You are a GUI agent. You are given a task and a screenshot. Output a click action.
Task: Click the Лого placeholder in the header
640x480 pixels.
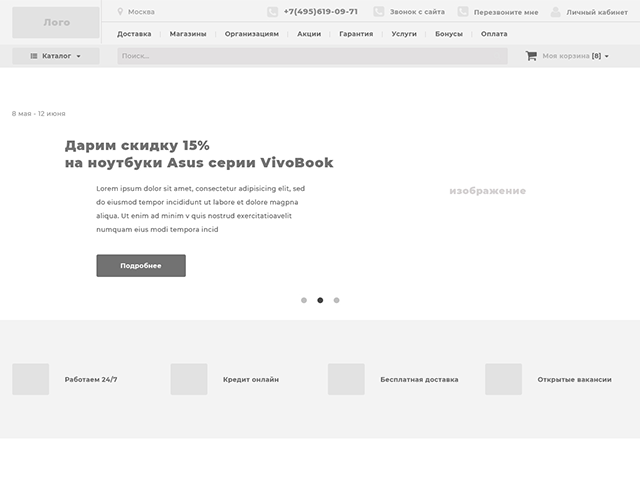pos(56,22)
